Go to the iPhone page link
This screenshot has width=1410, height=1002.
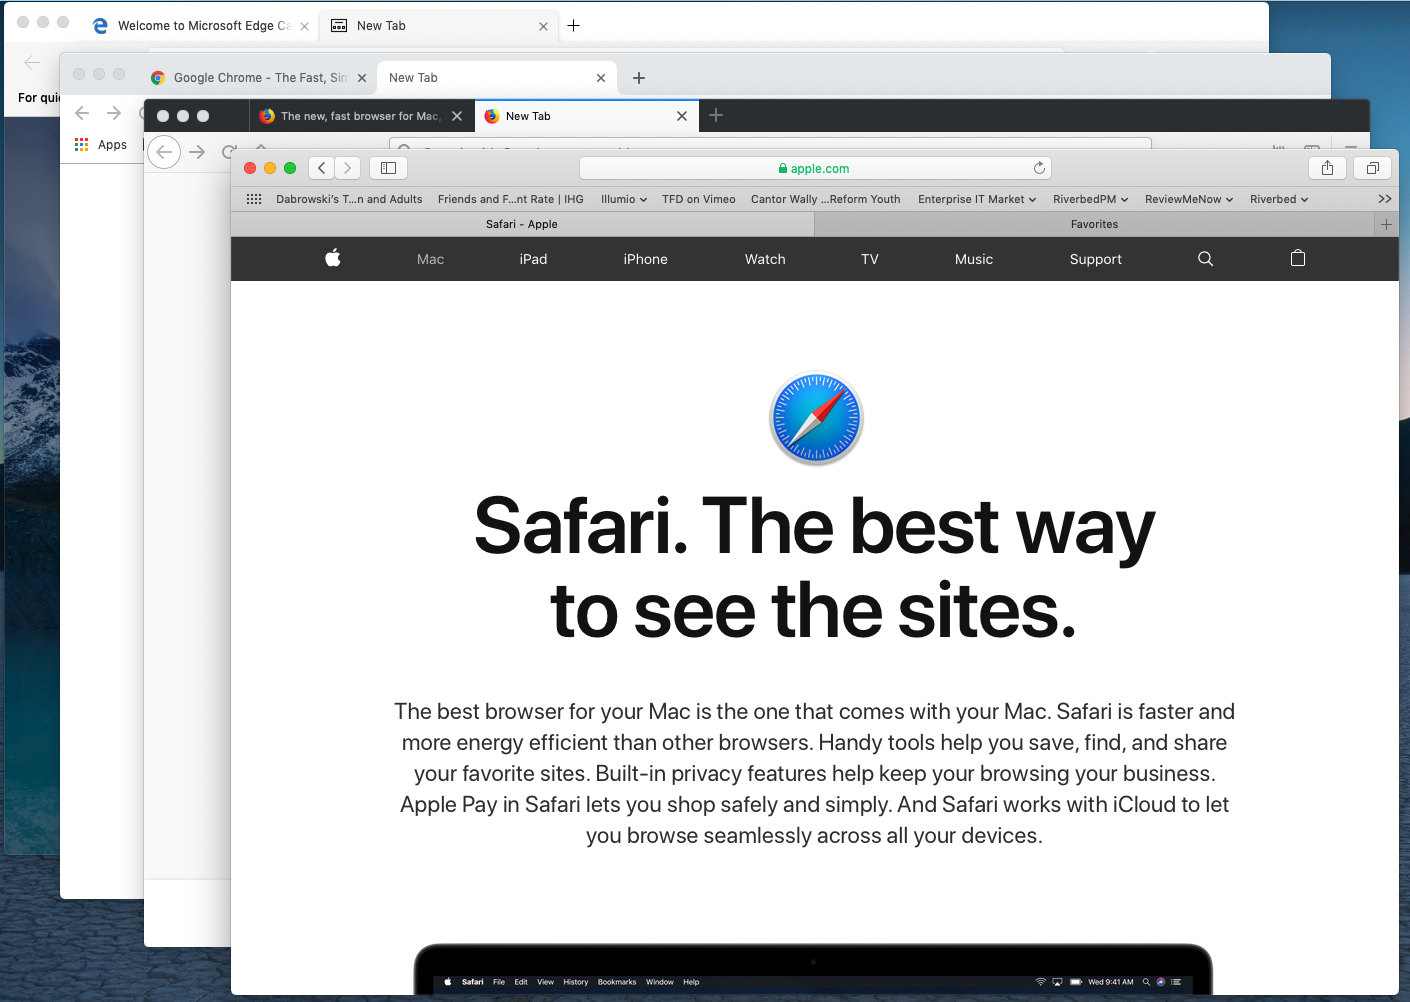coord(645,259)
